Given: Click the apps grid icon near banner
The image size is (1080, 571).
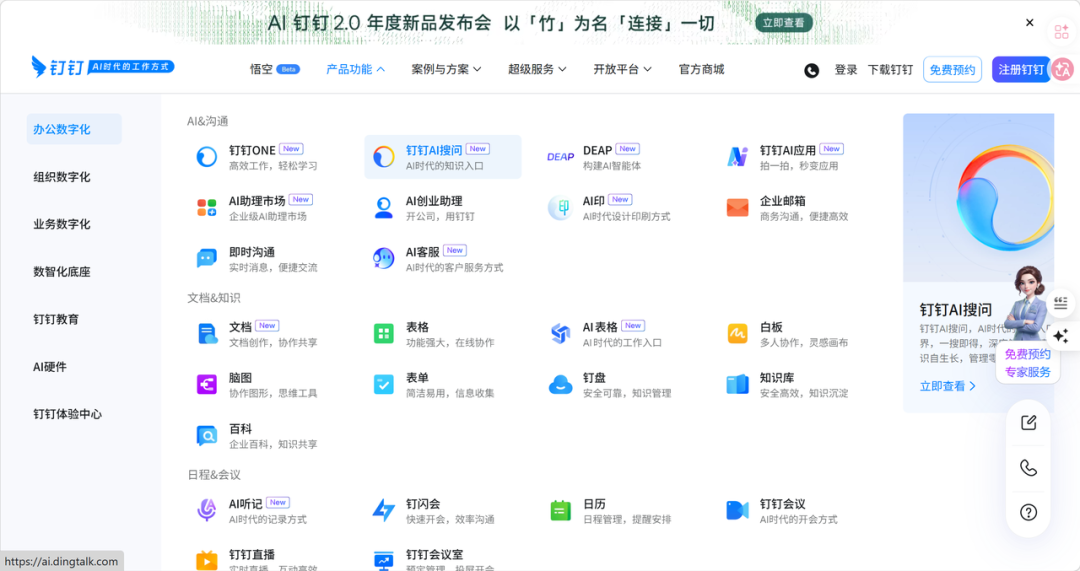Looking at the screenshot, I should (1061, 31).
